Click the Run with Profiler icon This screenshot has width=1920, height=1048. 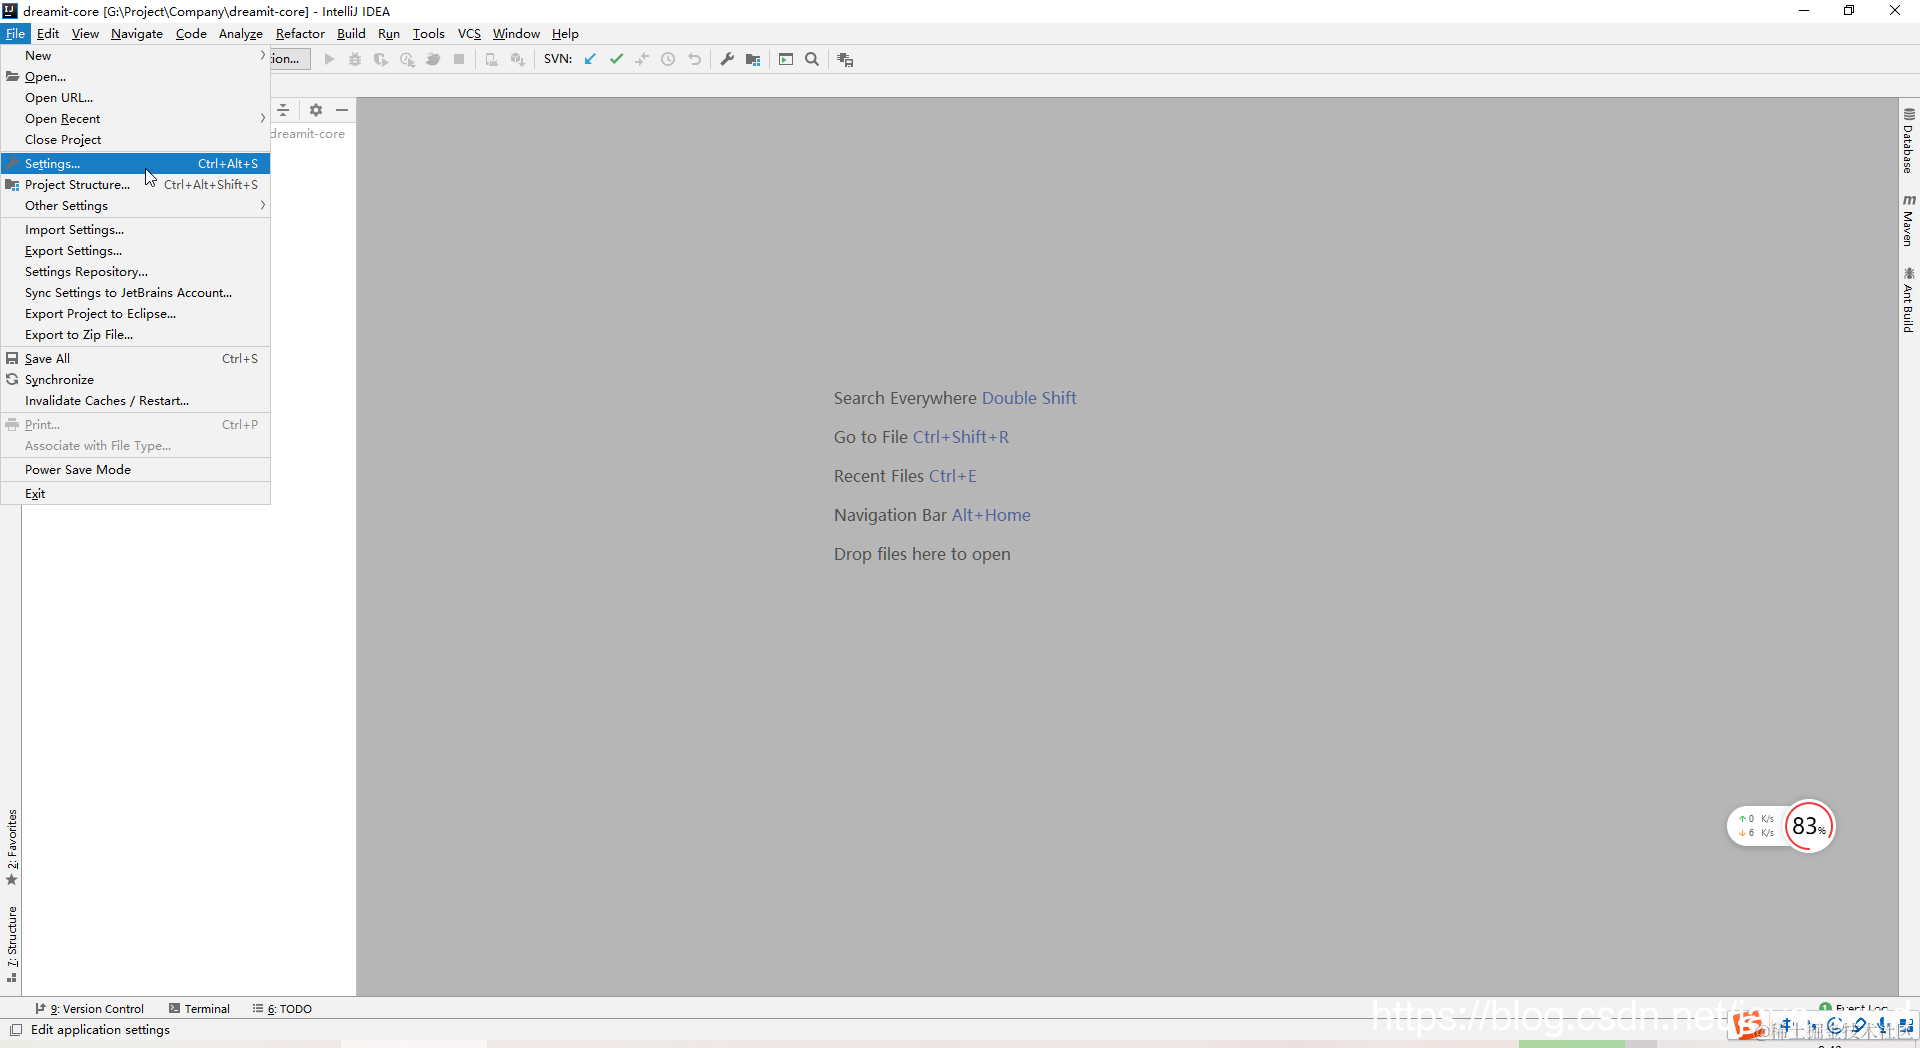[407, 59]
